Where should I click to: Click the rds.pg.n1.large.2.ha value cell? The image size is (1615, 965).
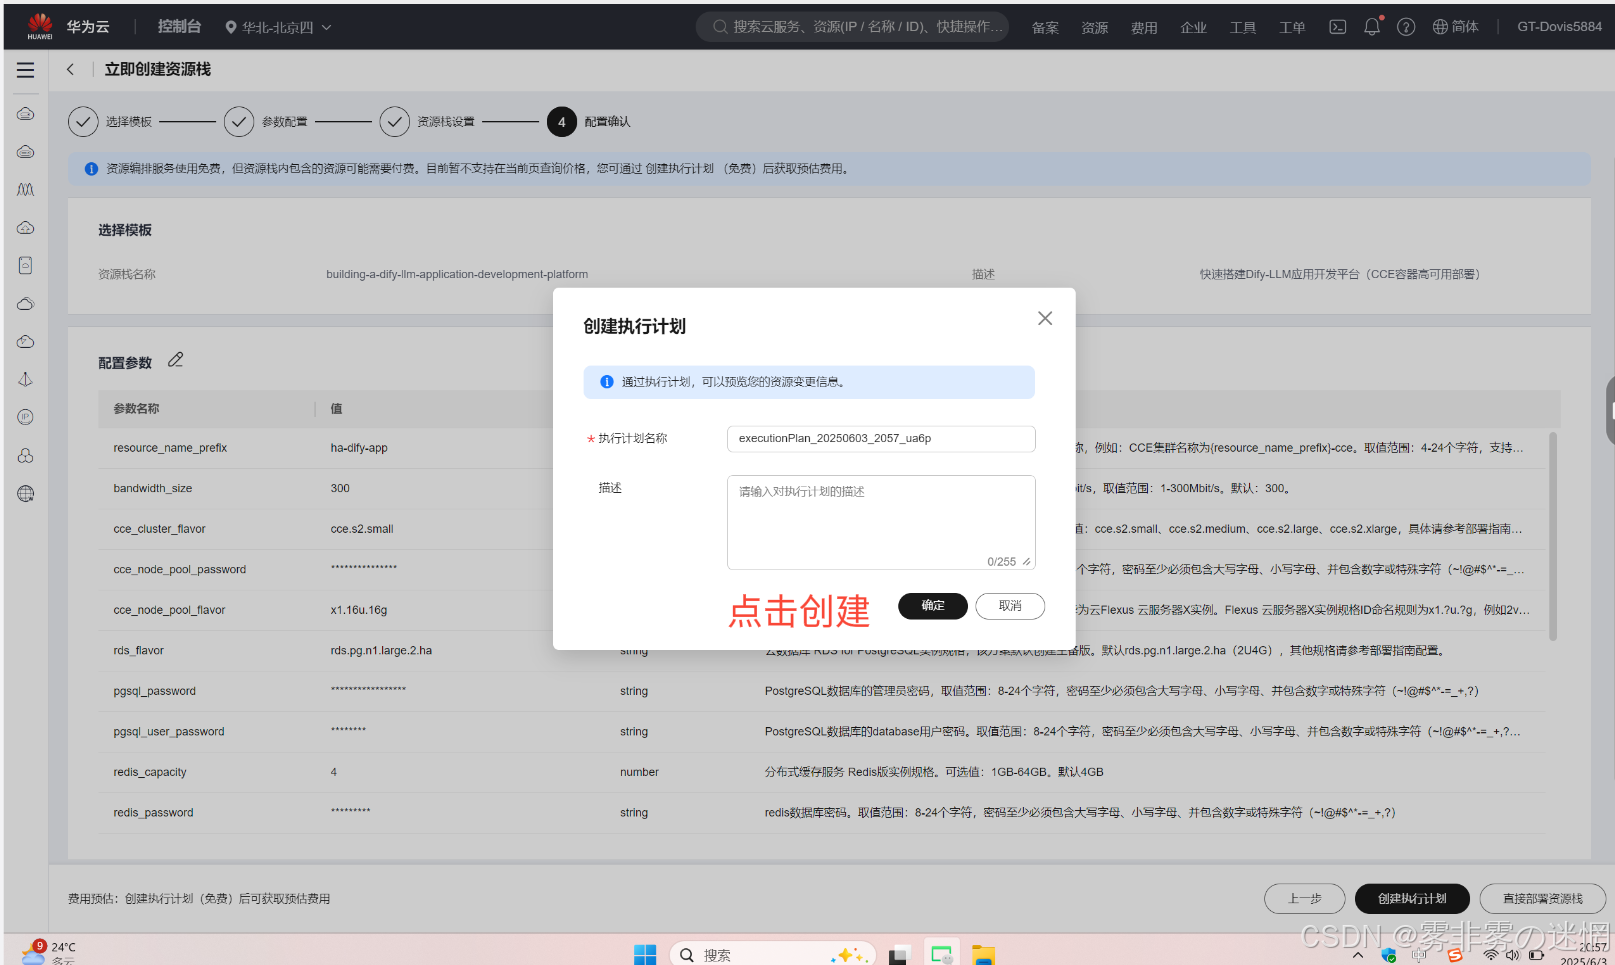pyautogui.click(x=381, y=651)
